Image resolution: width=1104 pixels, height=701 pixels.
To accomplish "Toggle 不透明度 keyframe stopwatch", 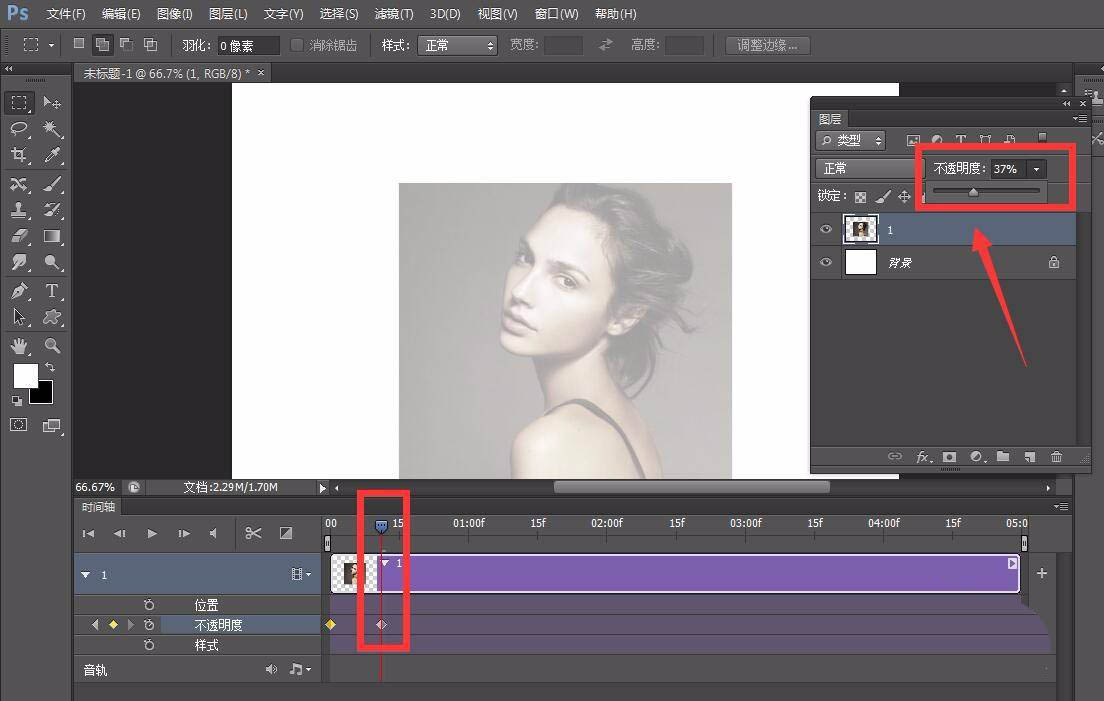I will 149,625.
